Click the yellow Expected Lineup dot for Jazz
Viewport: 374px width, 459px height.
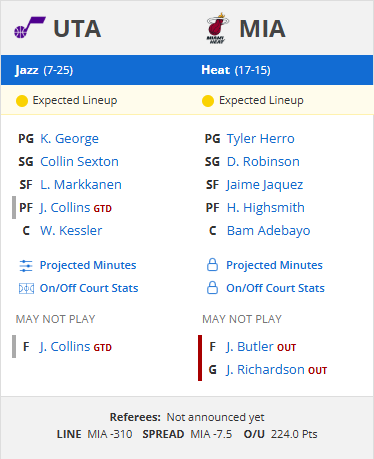coord(22,101)
